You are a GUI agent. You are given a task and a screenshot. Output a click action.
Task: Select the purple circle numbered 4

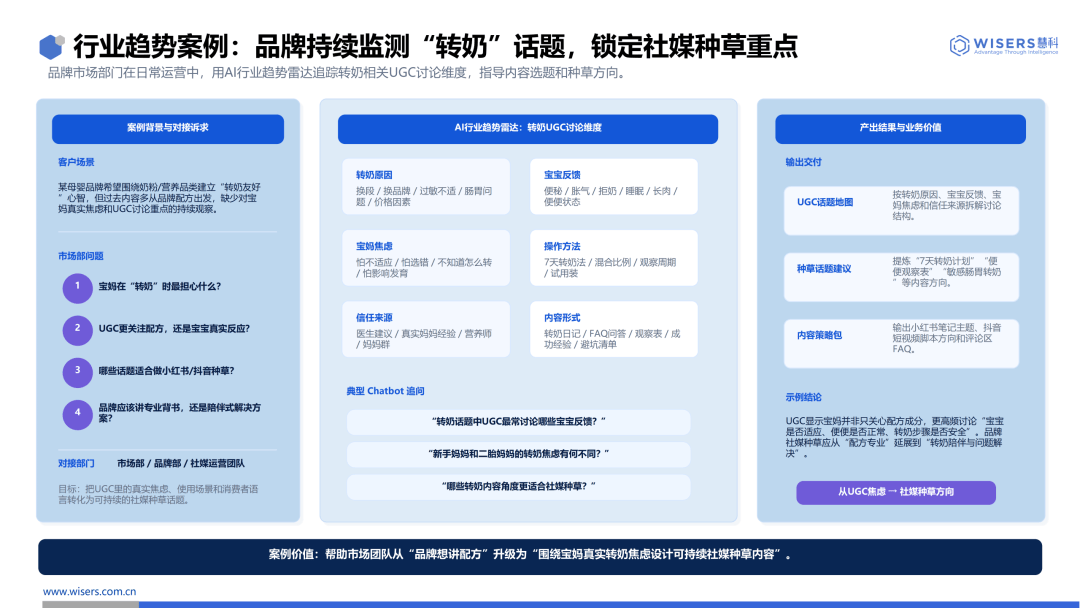pyautogui.click(x=77, y=415)
